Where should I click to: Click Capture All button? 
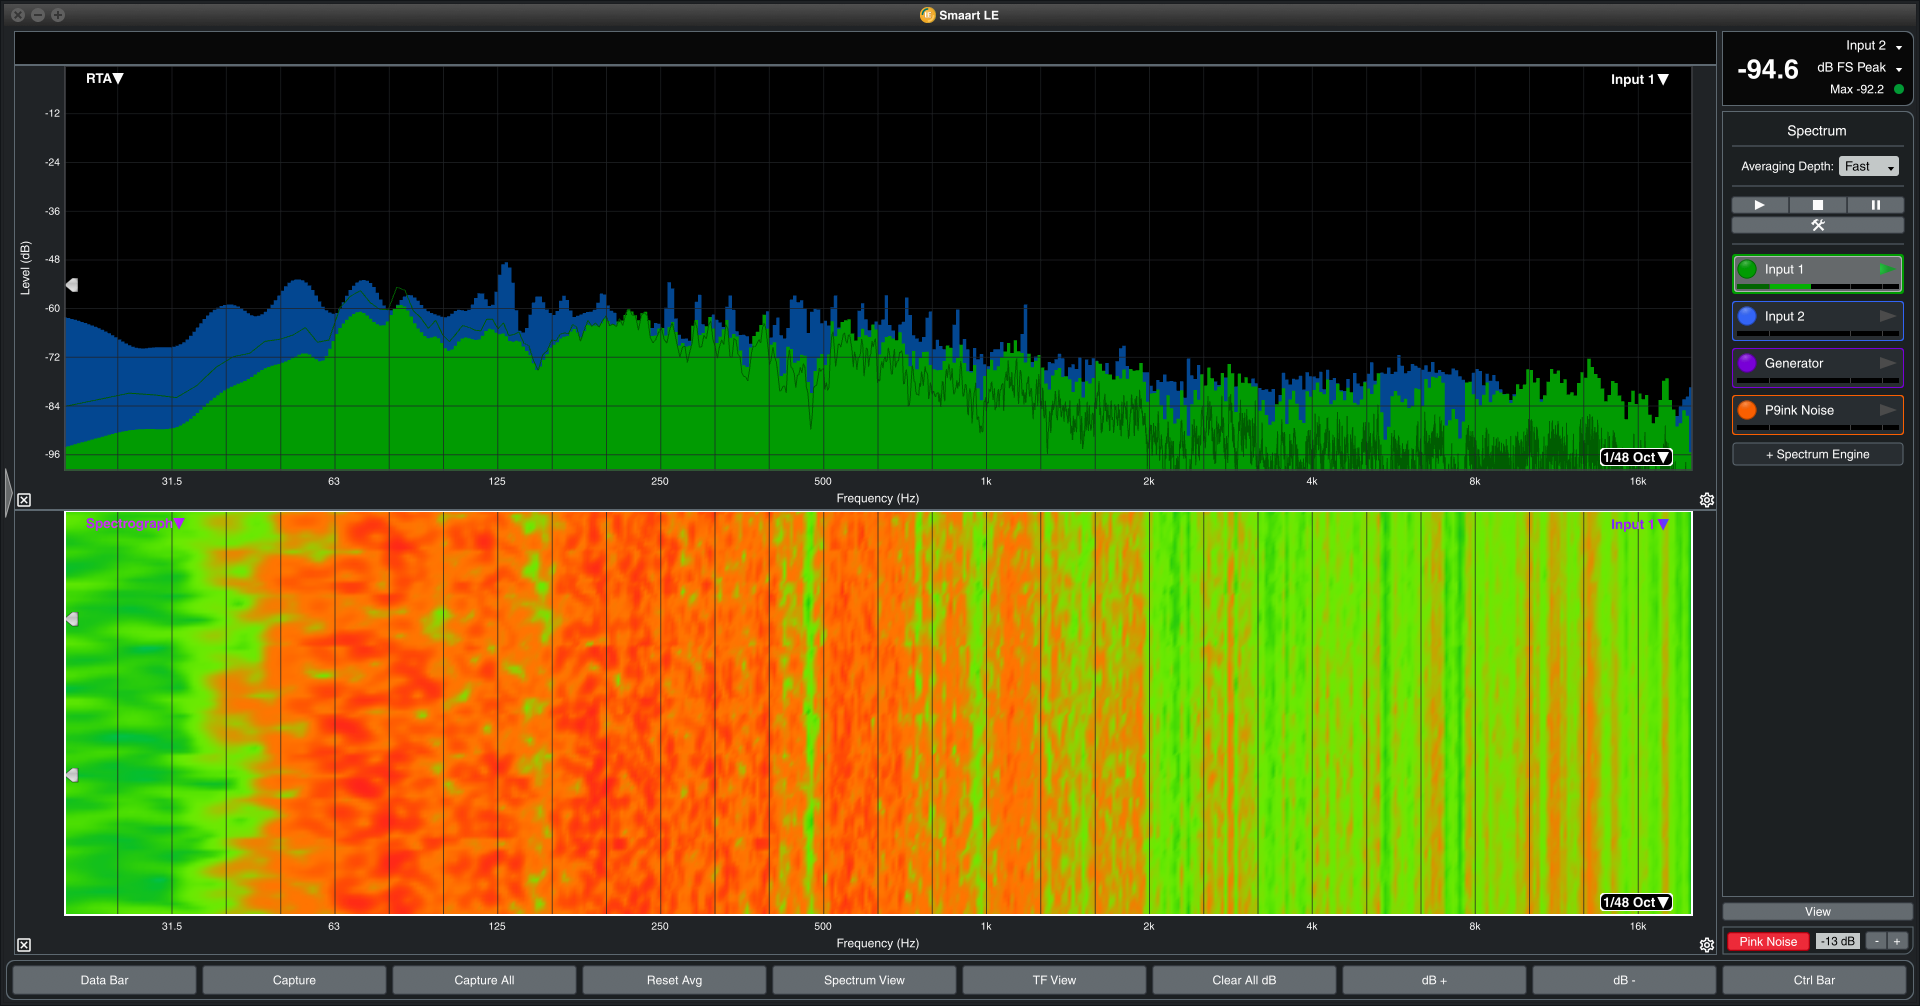point(484,980)
